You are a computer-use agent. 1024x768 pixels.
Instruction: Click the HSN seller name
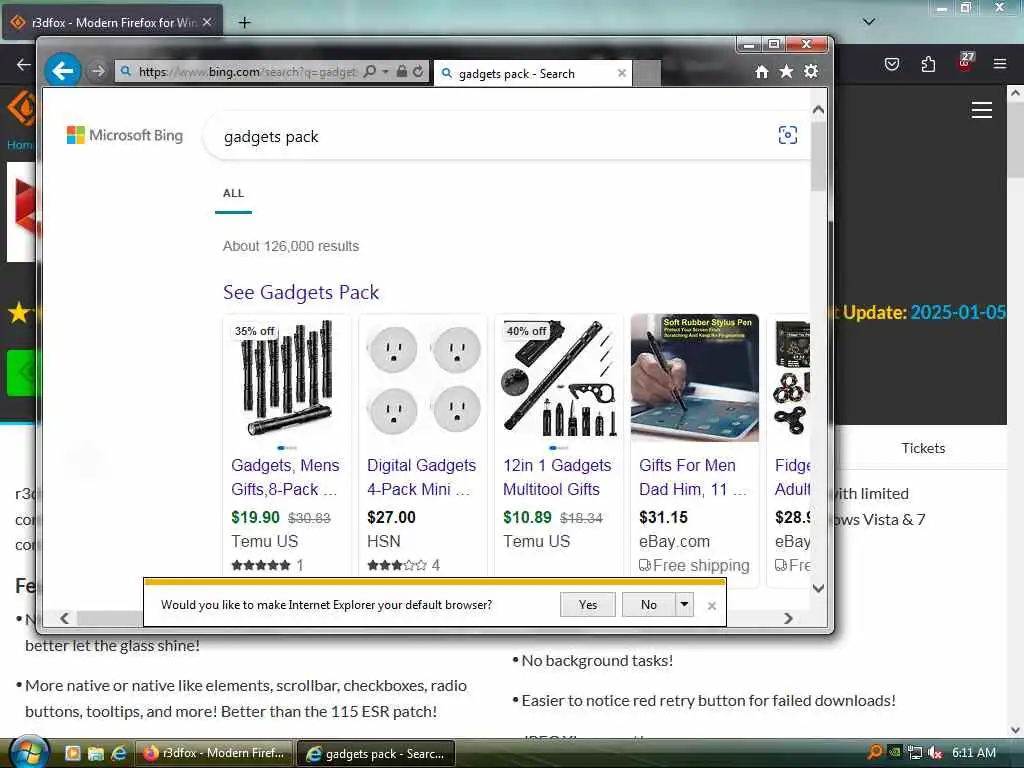pyautogui.click(x=384, y=541)
